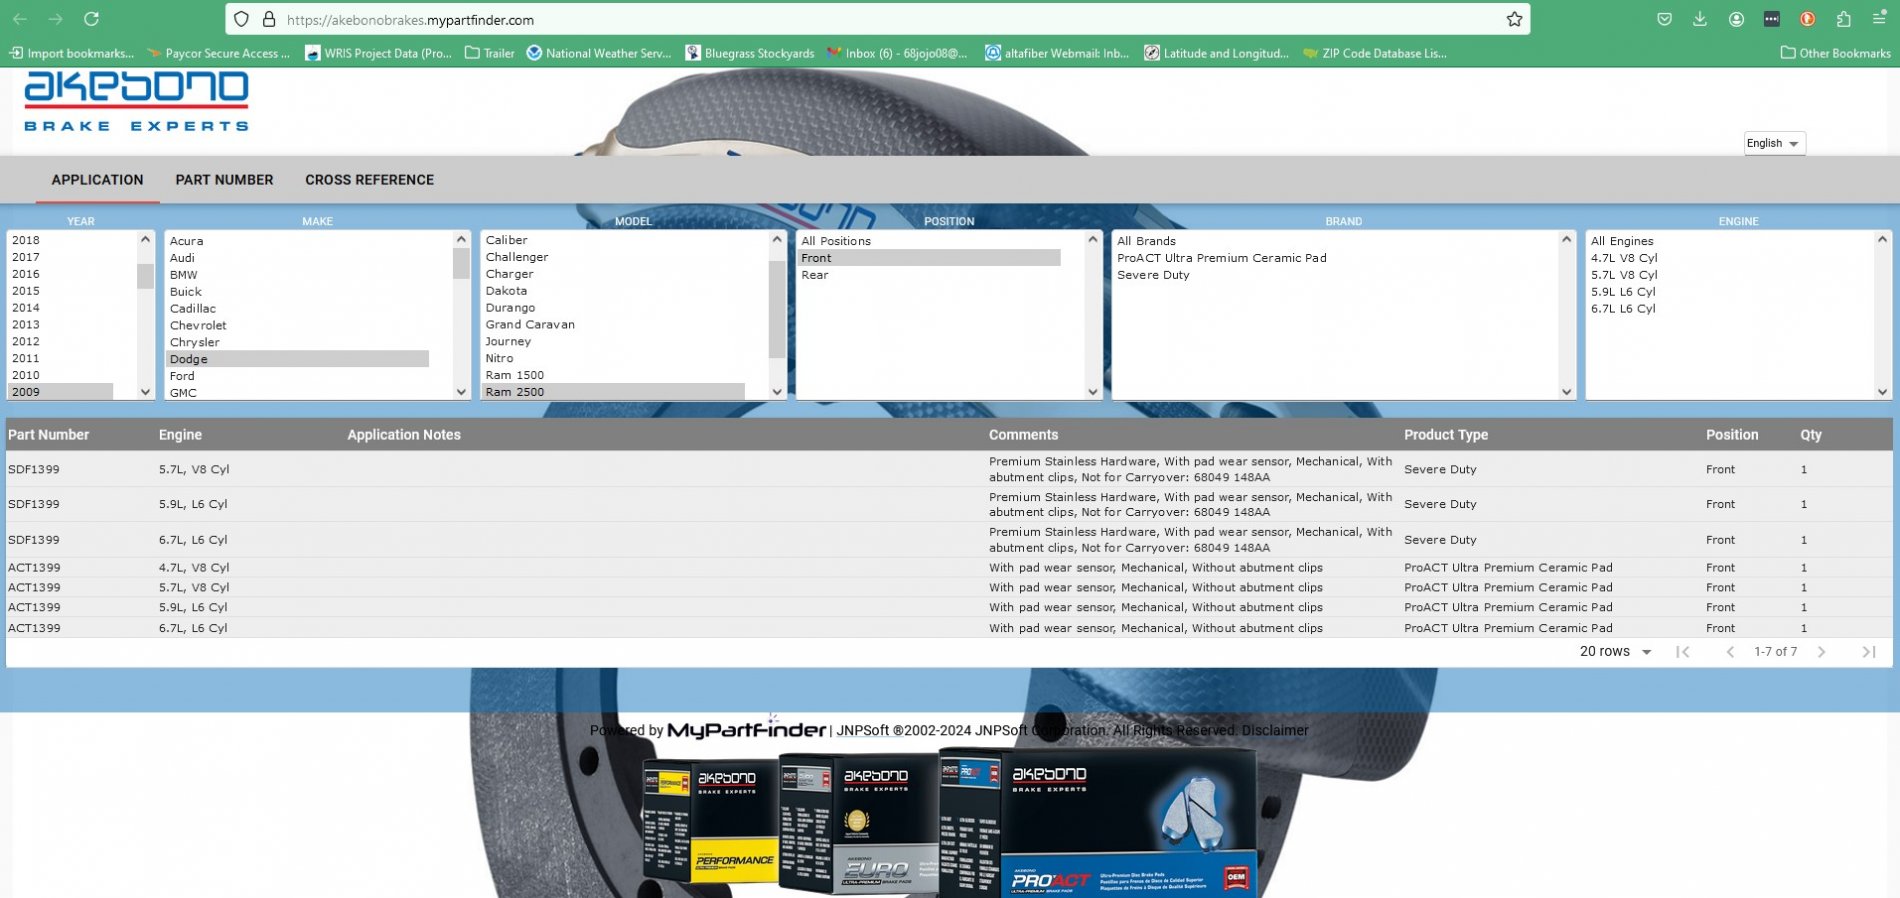Viewport: 1900px width, 898px height.
Task: Open the MyPartFinder footer logo link
Action: [x=747, y=730]
